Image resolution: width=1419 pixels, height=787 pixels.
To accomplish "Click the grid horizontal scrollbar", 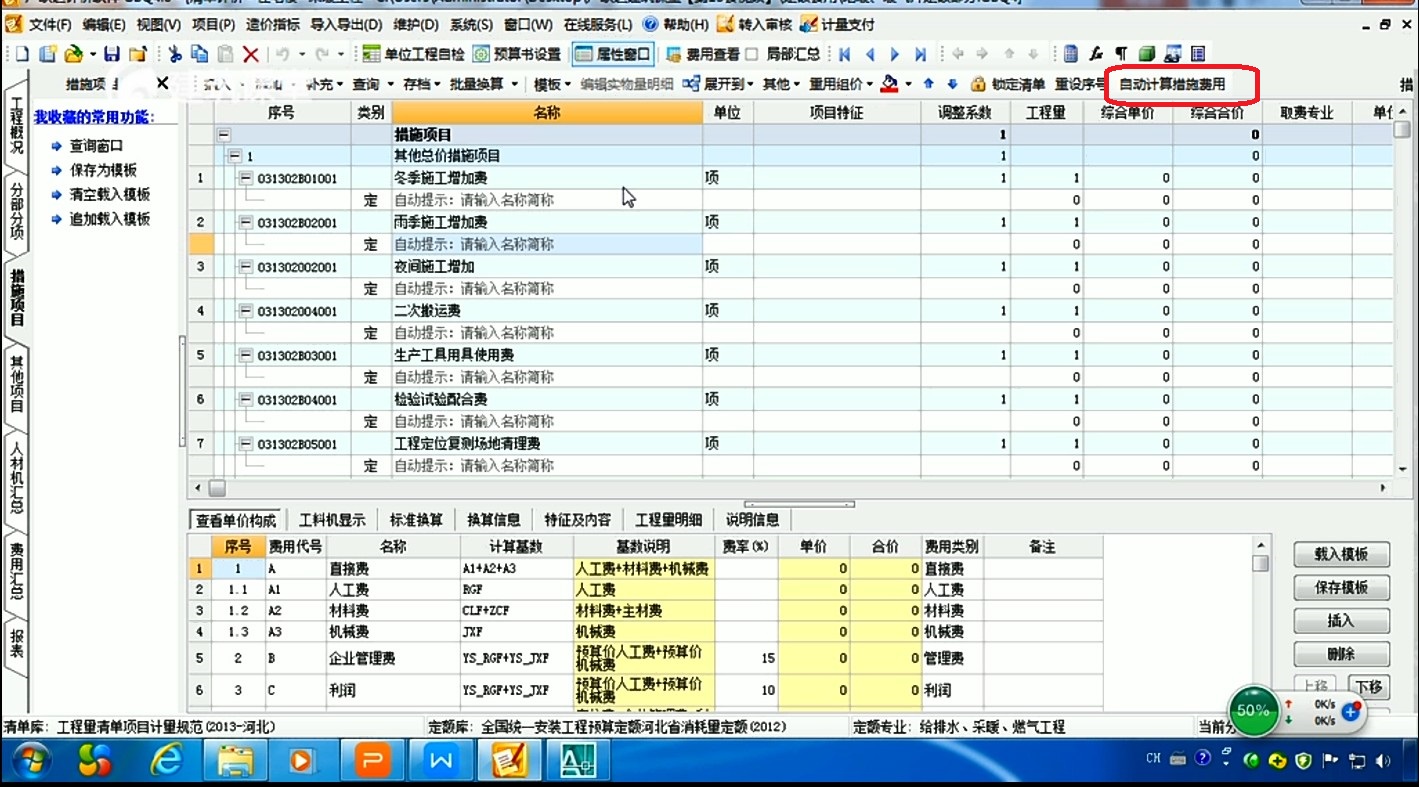I will [x=790, y=487].
